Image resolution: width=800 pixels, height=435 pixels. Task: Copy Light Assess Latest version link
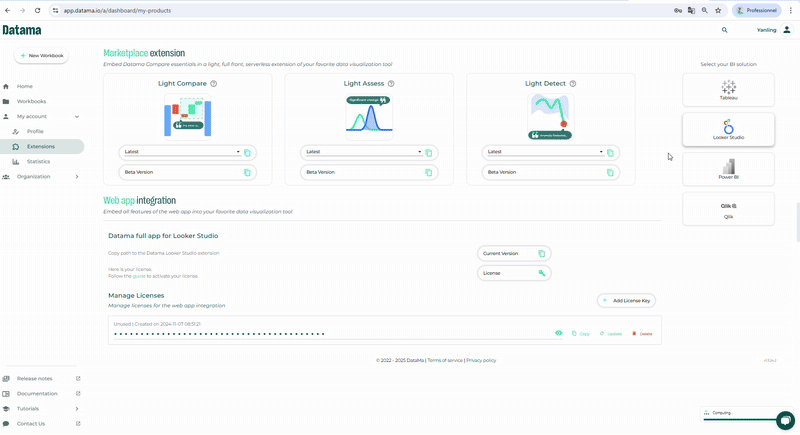(x=429, y=153)
